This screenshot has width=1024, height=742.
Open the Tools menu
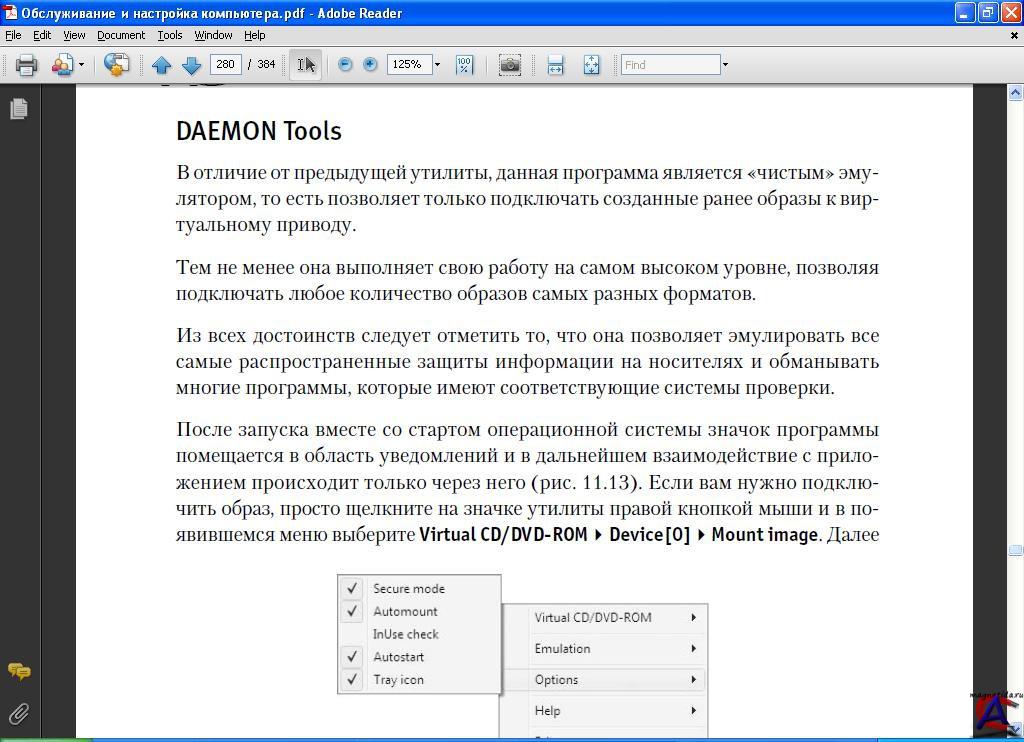[169, 35]
